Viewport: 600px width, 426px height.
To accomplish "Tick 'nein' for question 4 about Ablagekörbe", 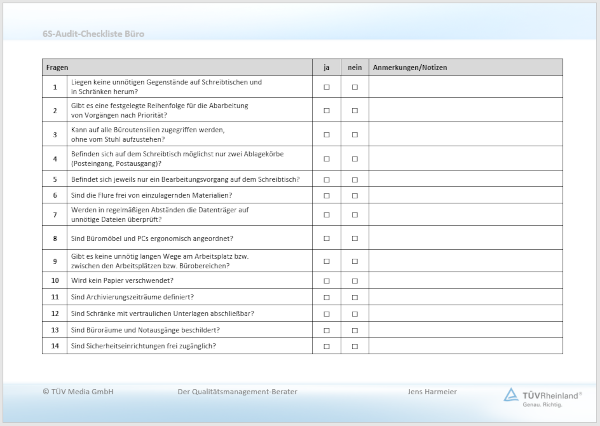I will click(x=355, y=159).
